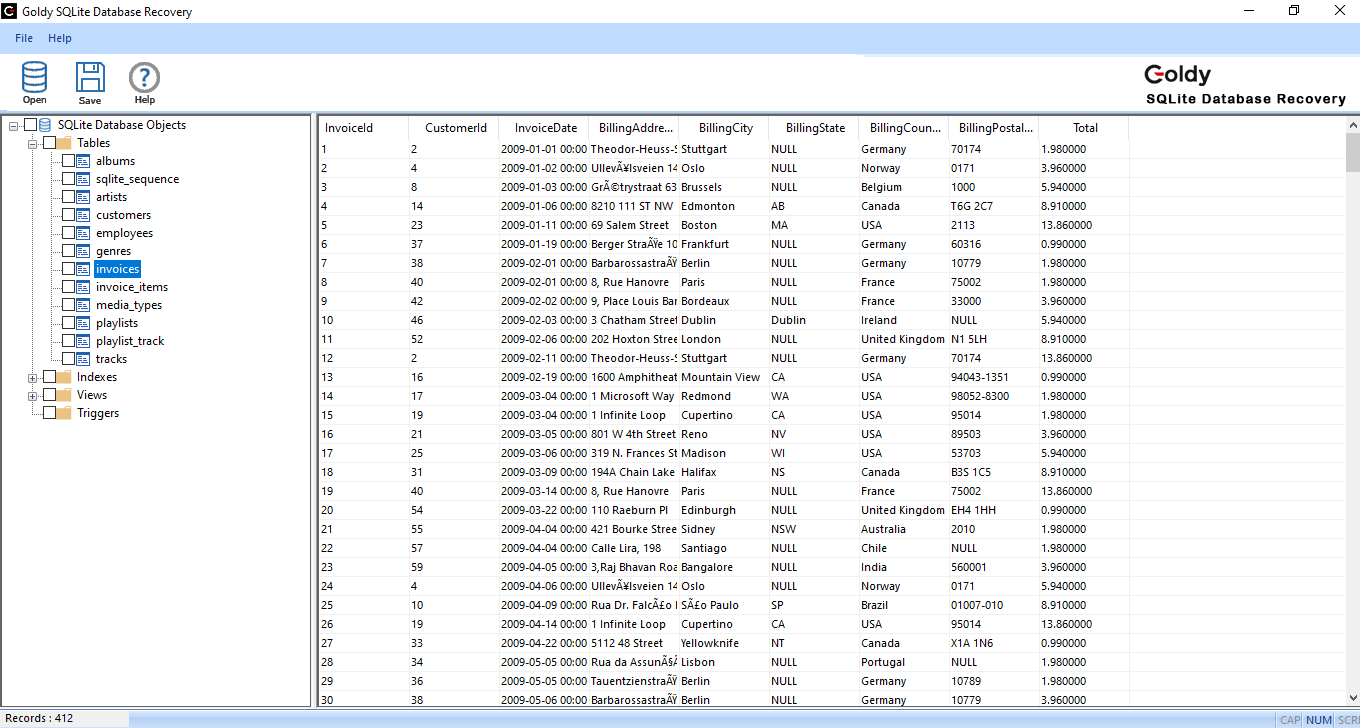Select the invoice_items tree item
The image size is (1360, 728).
click(132, 287)
